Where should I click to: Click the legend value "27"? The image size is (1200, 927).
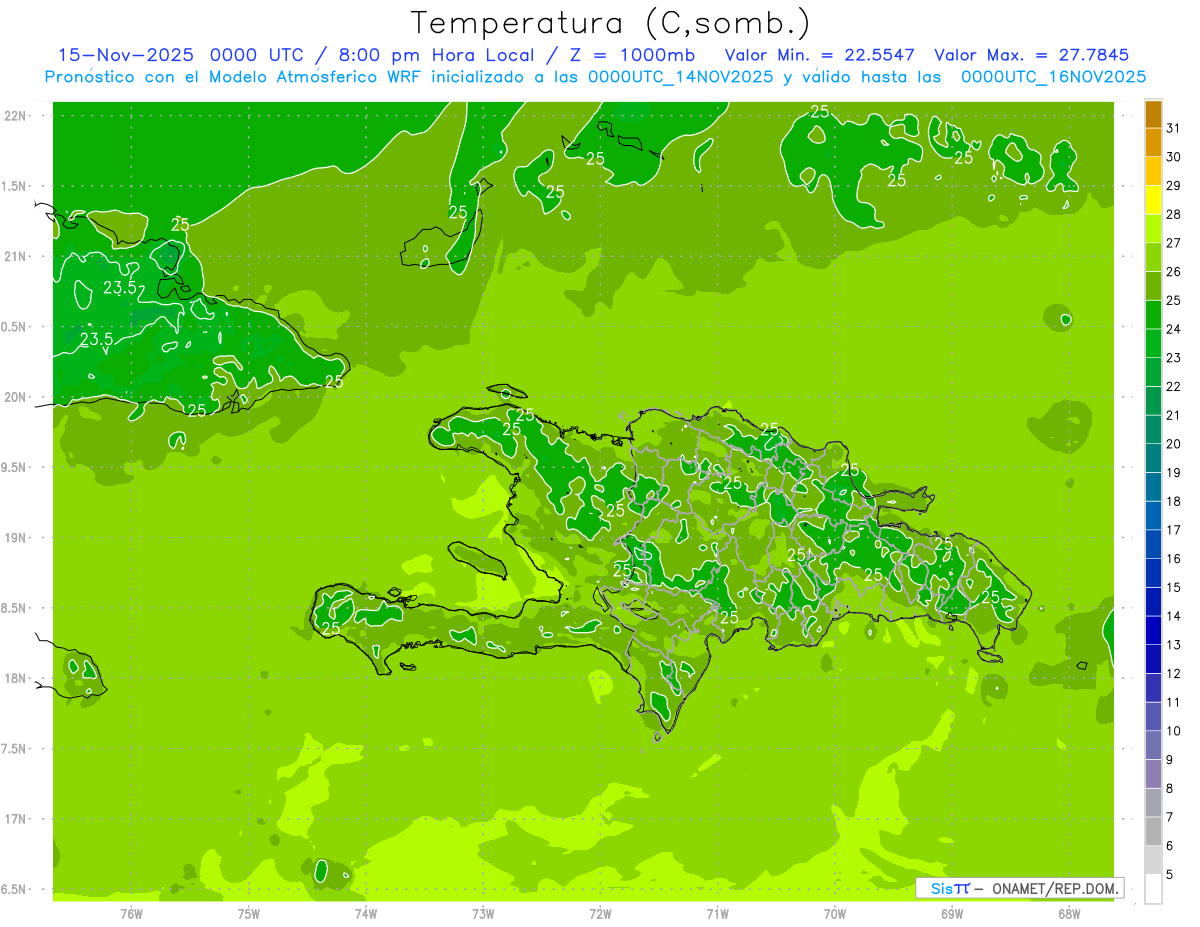click(1174, 243)
